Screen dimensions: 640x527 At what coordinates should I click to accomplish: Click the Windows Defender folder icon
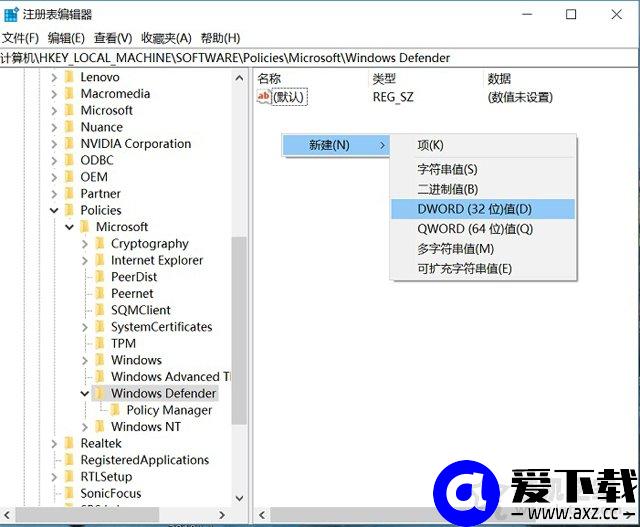100,393
